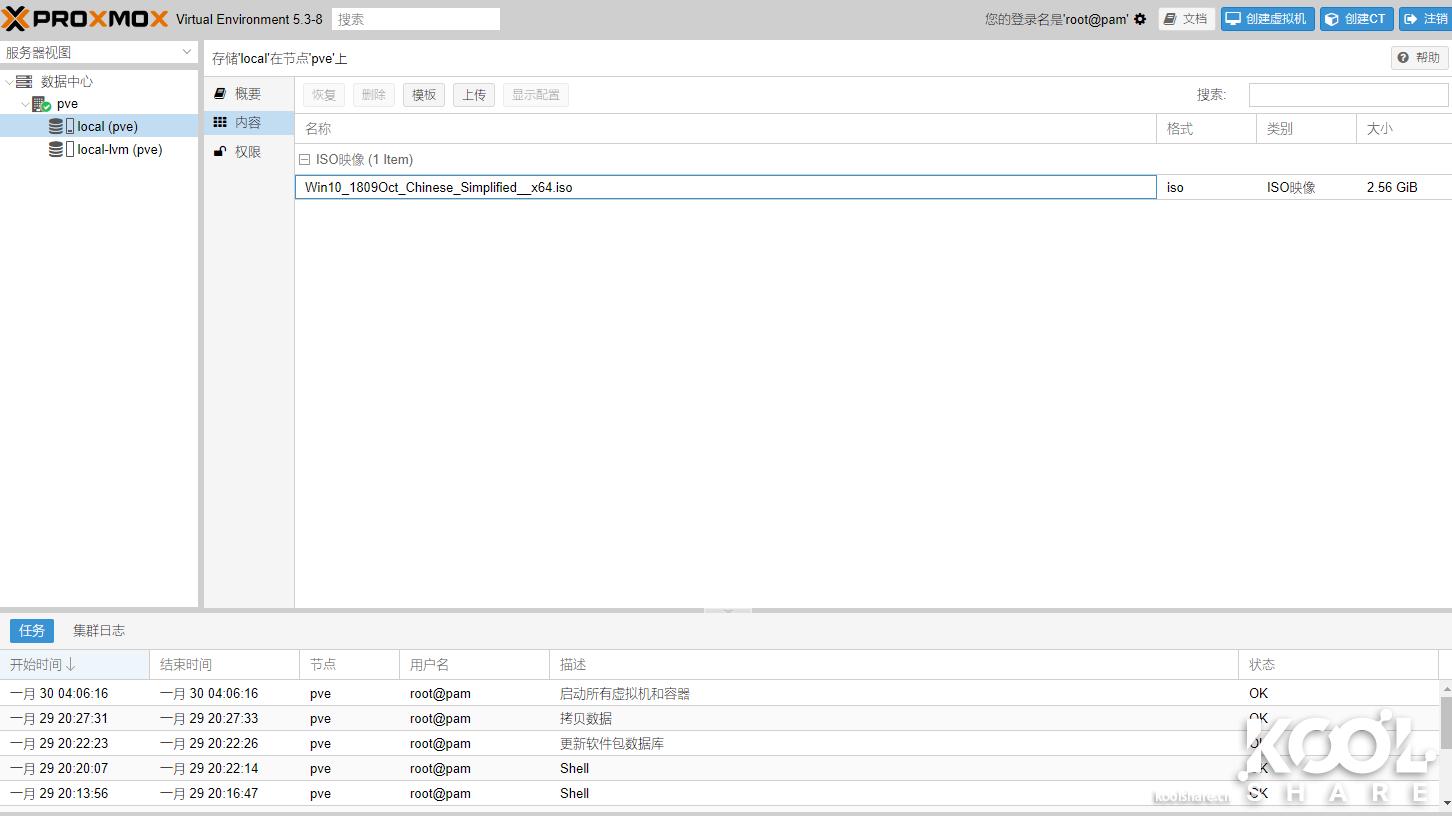The image size is (1452, 816).
Task: Sort tasks by 开始时间 column header
Action: tap(44, 665)
